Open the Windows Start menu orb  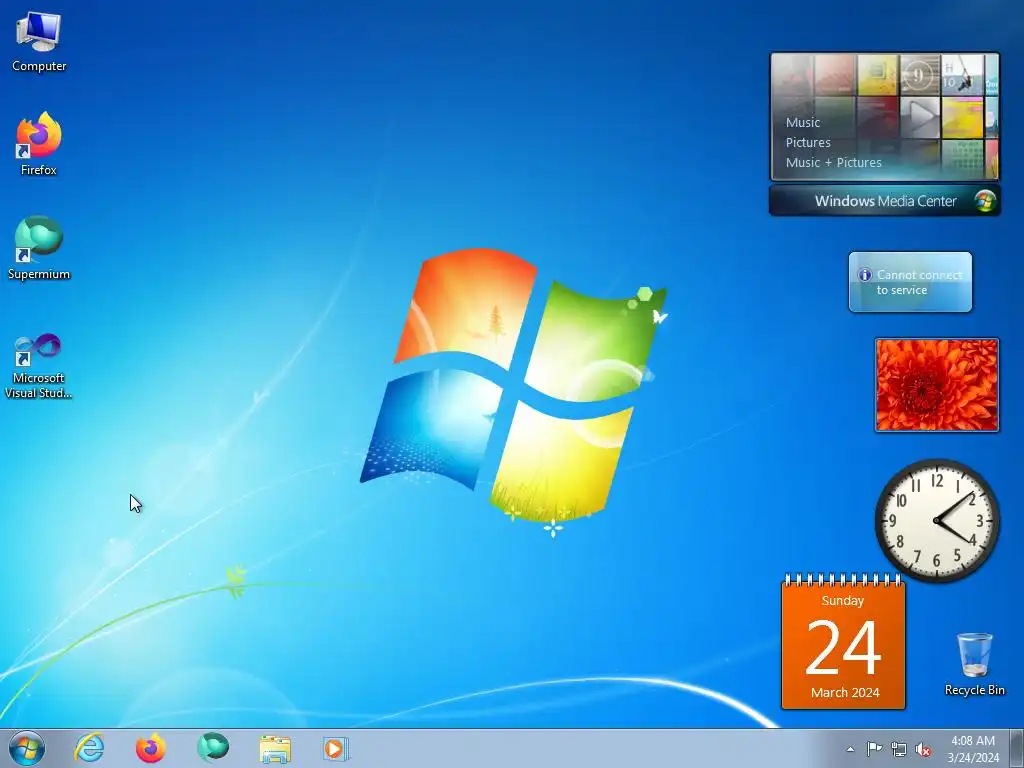[27, 748]
